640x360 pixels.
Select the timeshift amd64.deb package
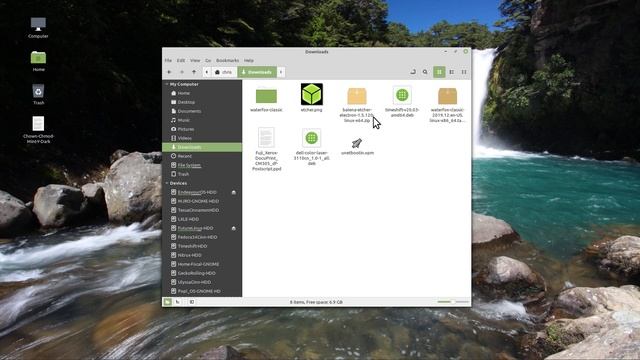[x=402, y=102]
